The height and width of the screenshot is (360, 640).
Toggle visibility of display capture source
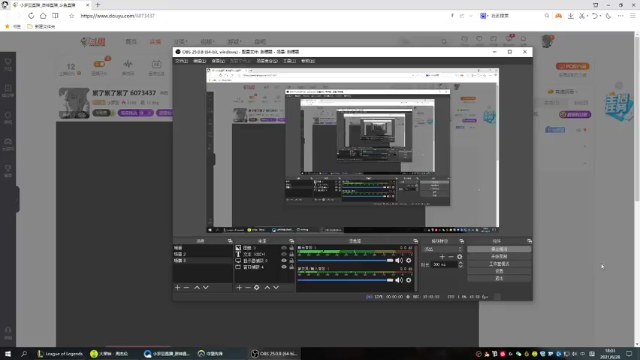coord(284,260)
